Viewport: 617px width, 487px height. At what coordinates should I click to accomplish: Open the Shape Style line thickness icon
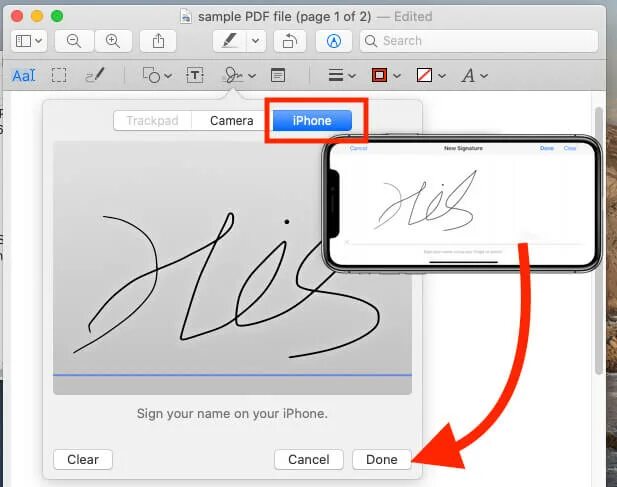point(336,75)
